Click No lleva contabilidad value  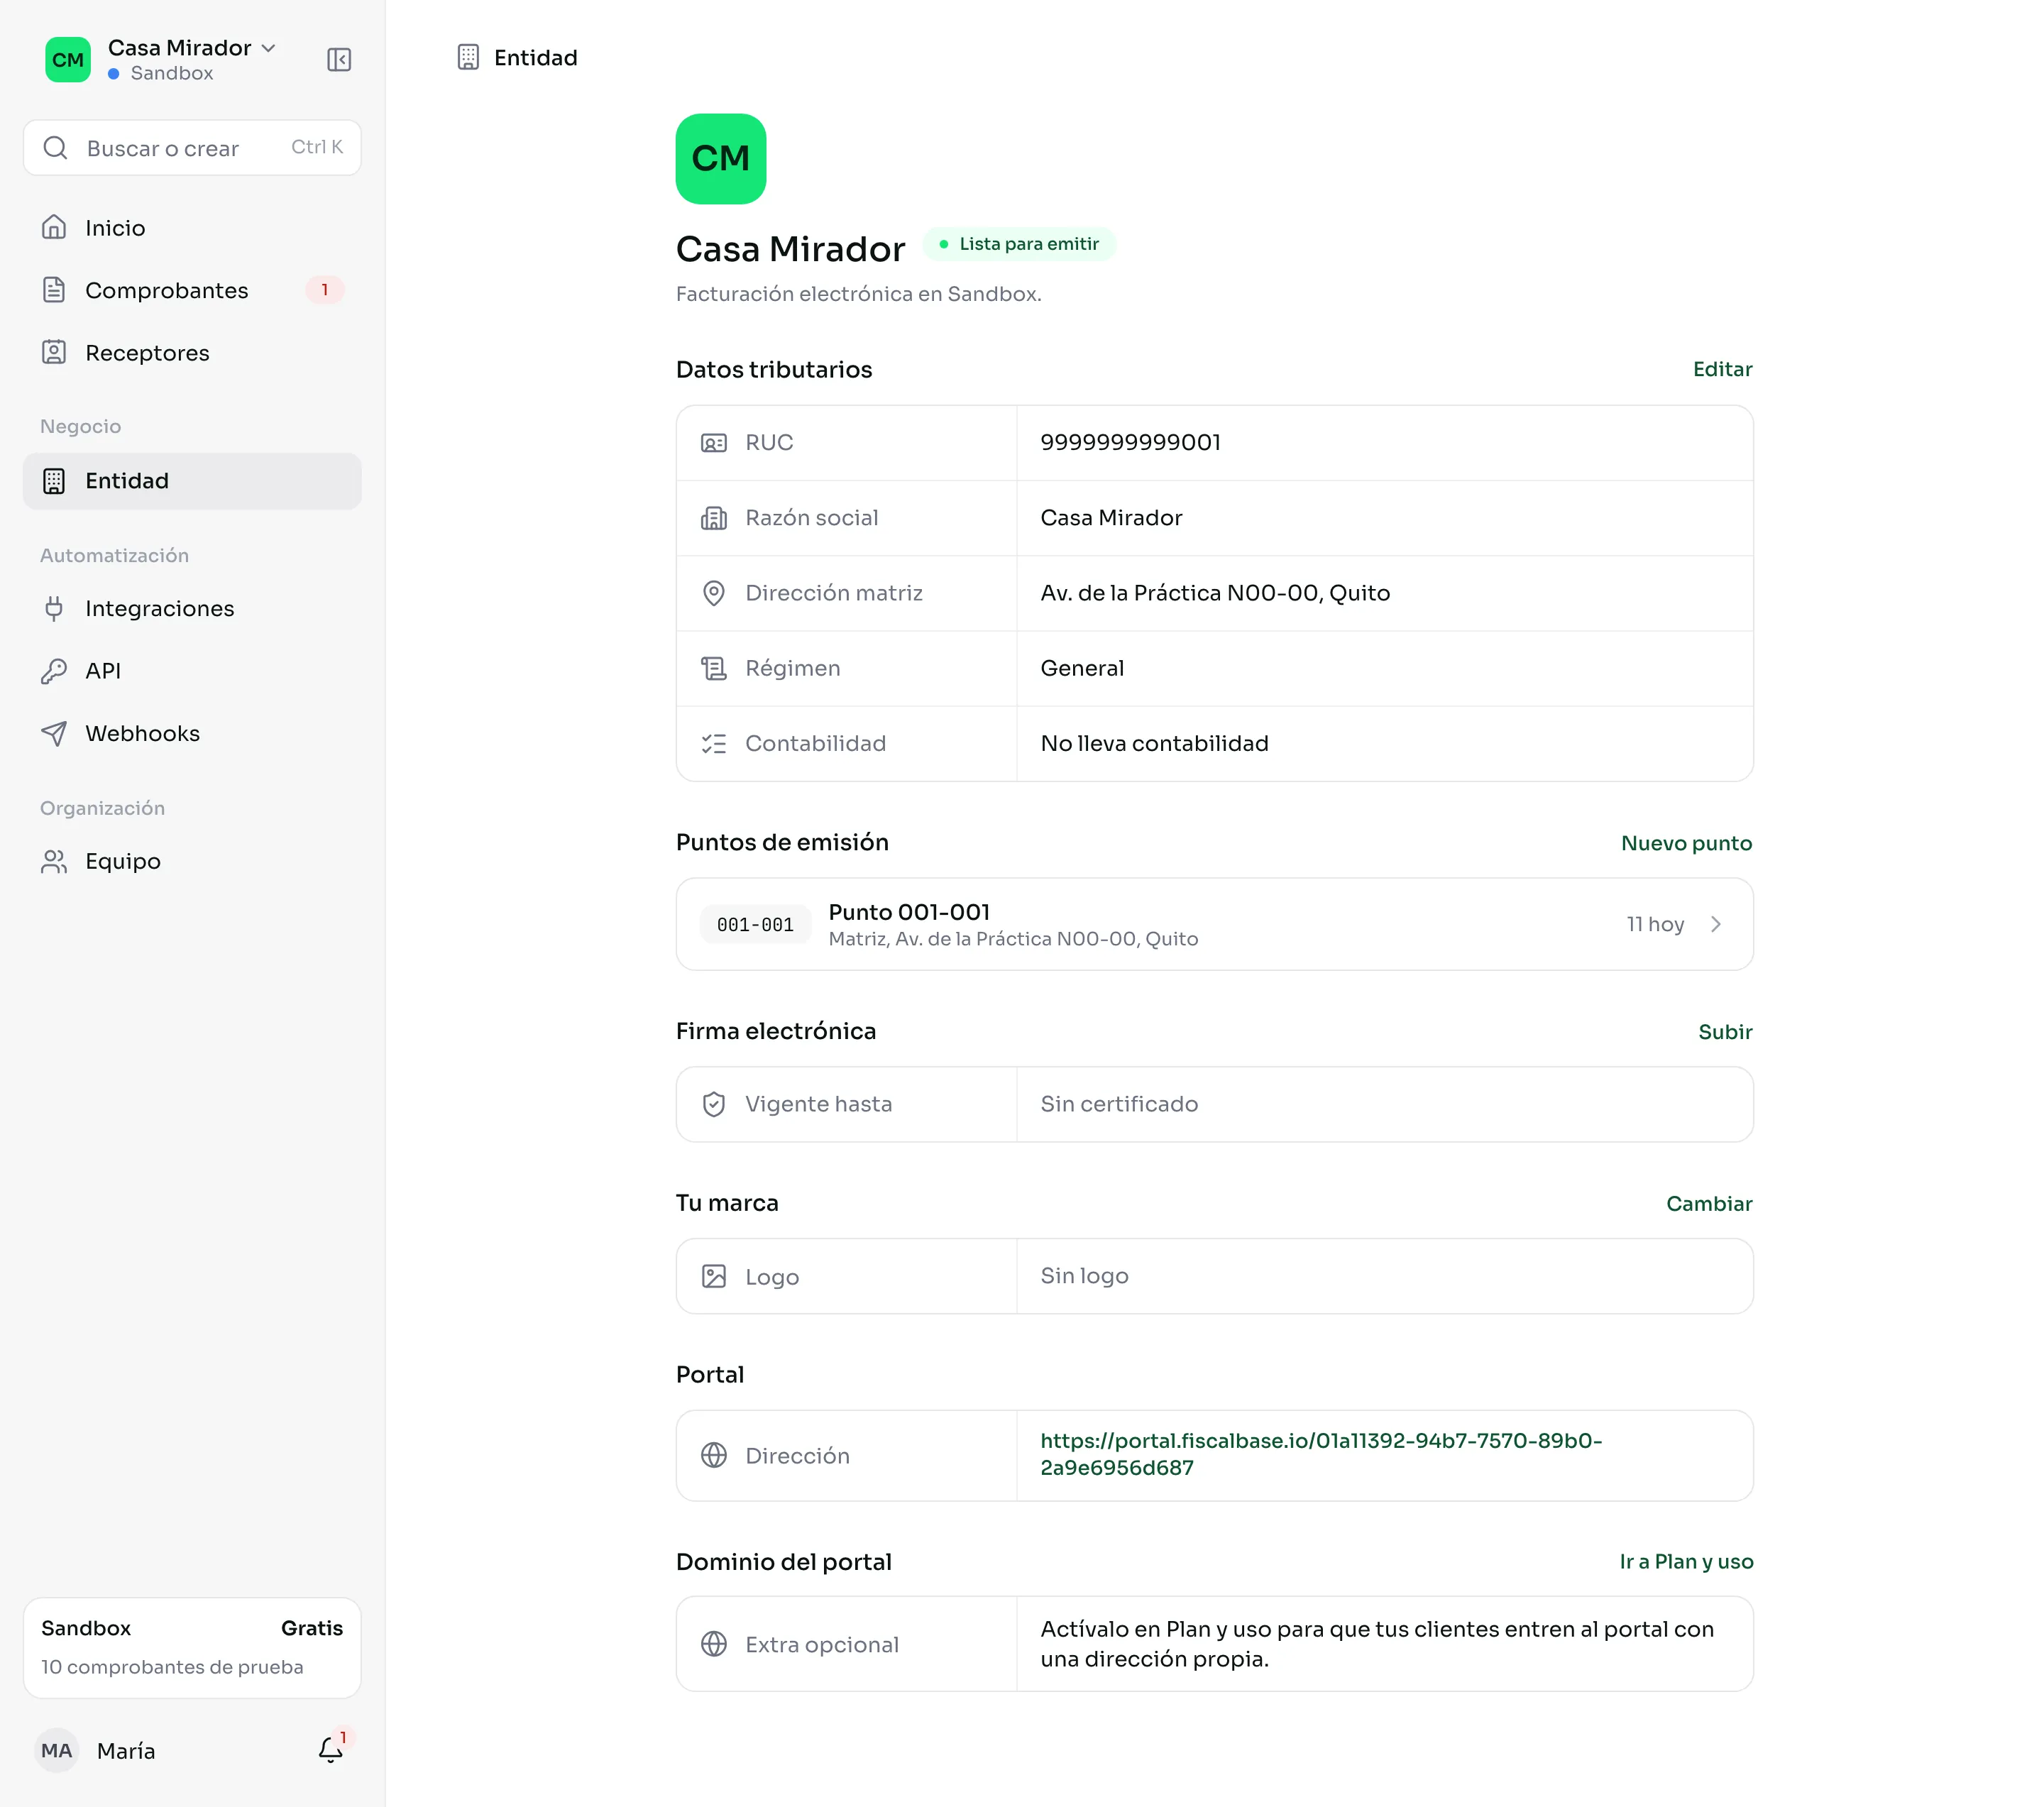click(1154, 743)
